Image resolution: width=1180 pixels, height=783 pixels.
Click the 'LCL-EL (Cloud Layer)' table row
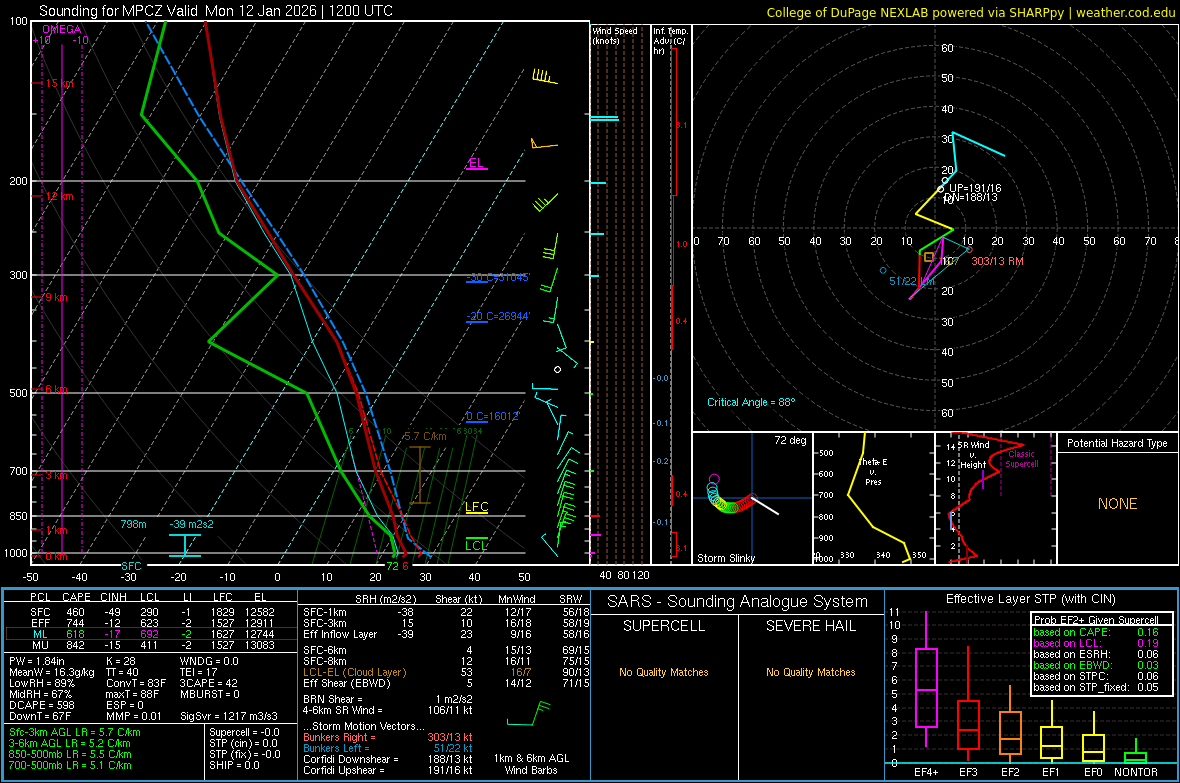pyautogui.click(x=446, y=672)
